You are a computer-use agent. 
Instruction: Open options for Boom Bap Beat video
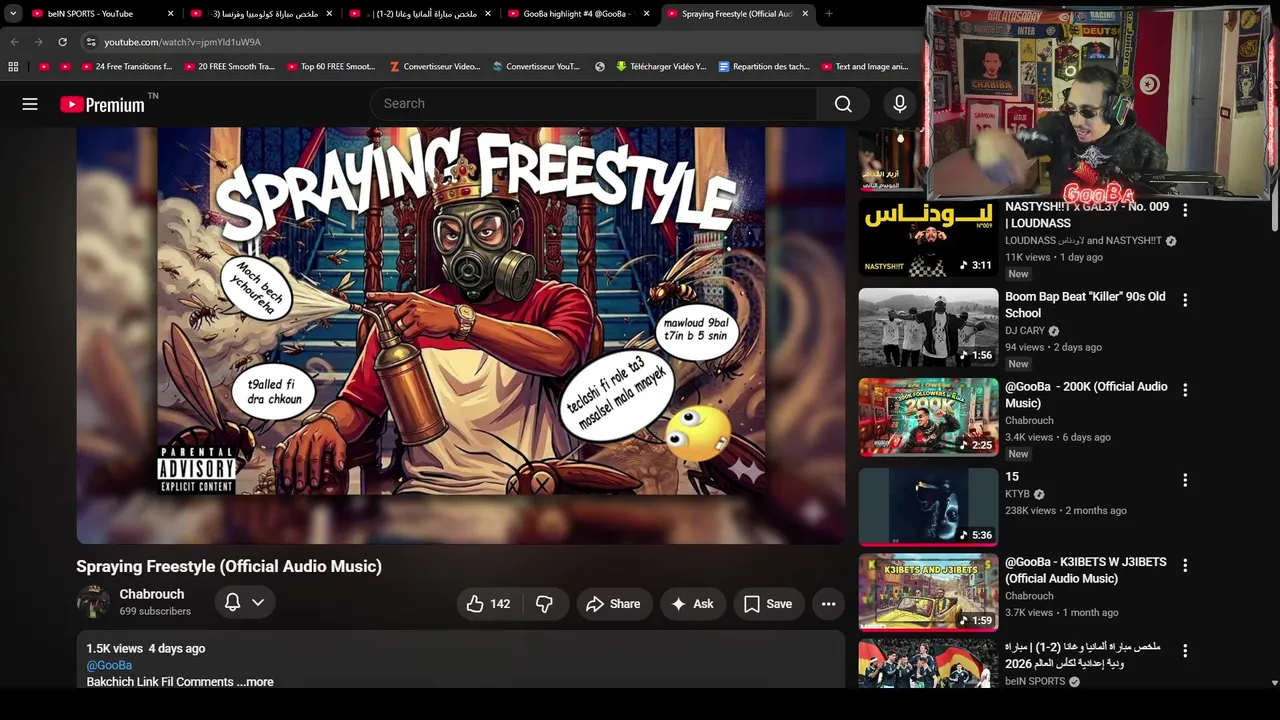1185,300
